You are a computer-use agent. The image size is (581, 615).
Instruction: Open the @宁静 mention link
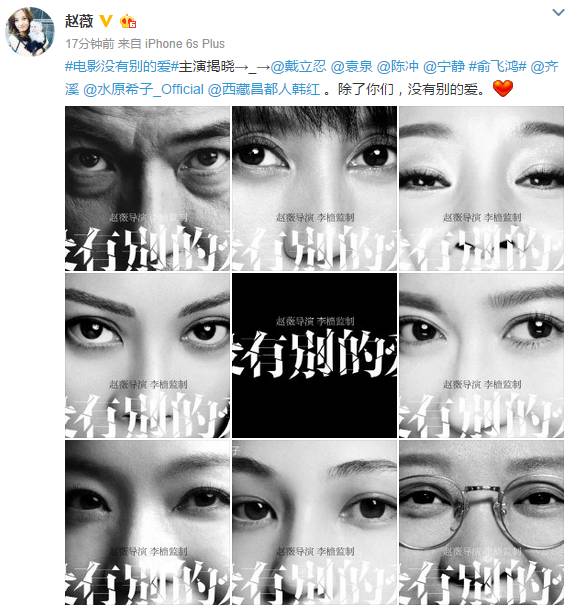(444, 66)
